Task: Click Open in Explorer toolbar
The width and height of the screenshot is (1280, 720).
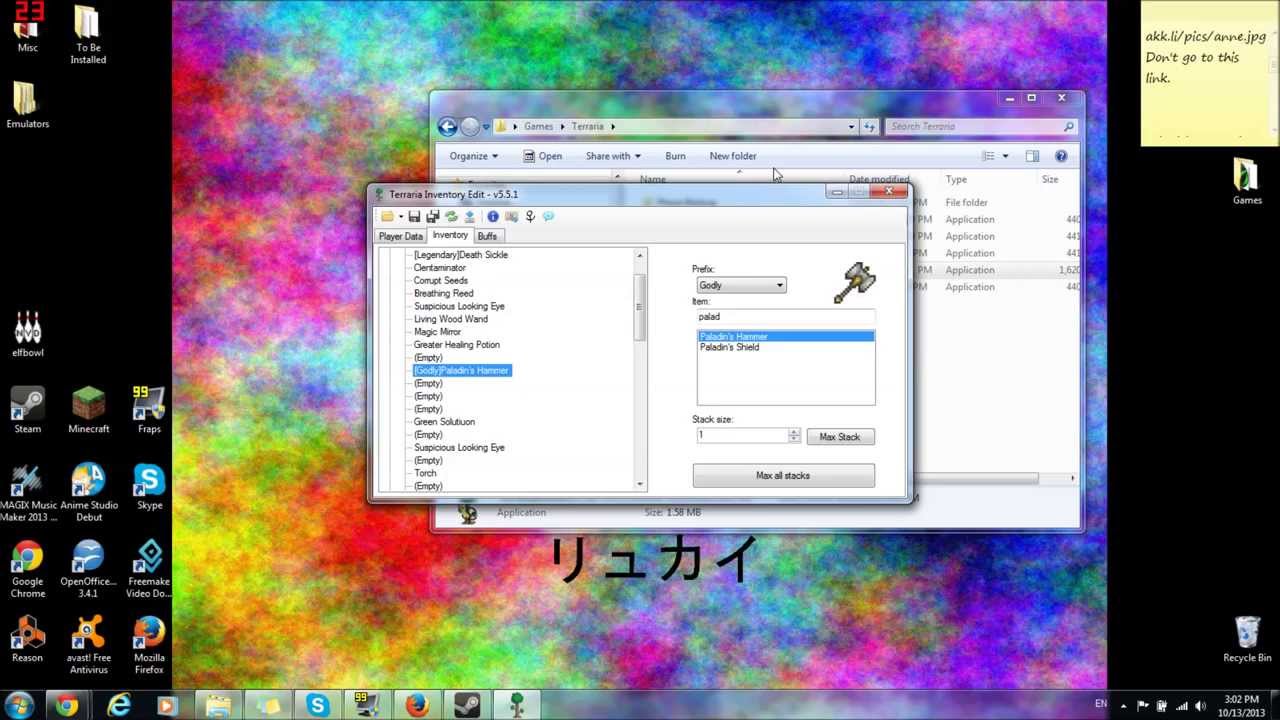Action: 542,156
